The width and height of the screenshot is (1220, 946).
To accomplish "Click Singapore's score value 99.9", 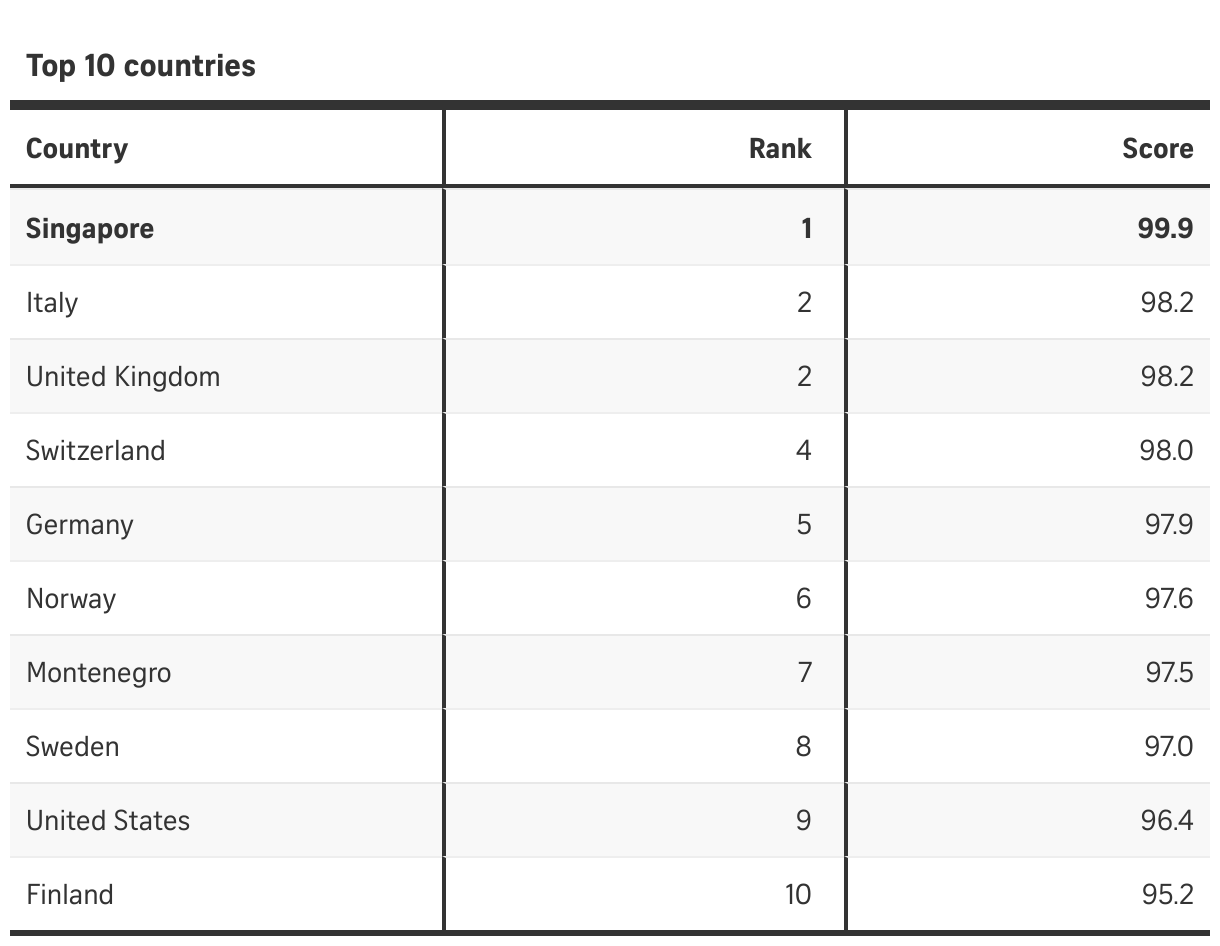I will (x=1165, y=228).
